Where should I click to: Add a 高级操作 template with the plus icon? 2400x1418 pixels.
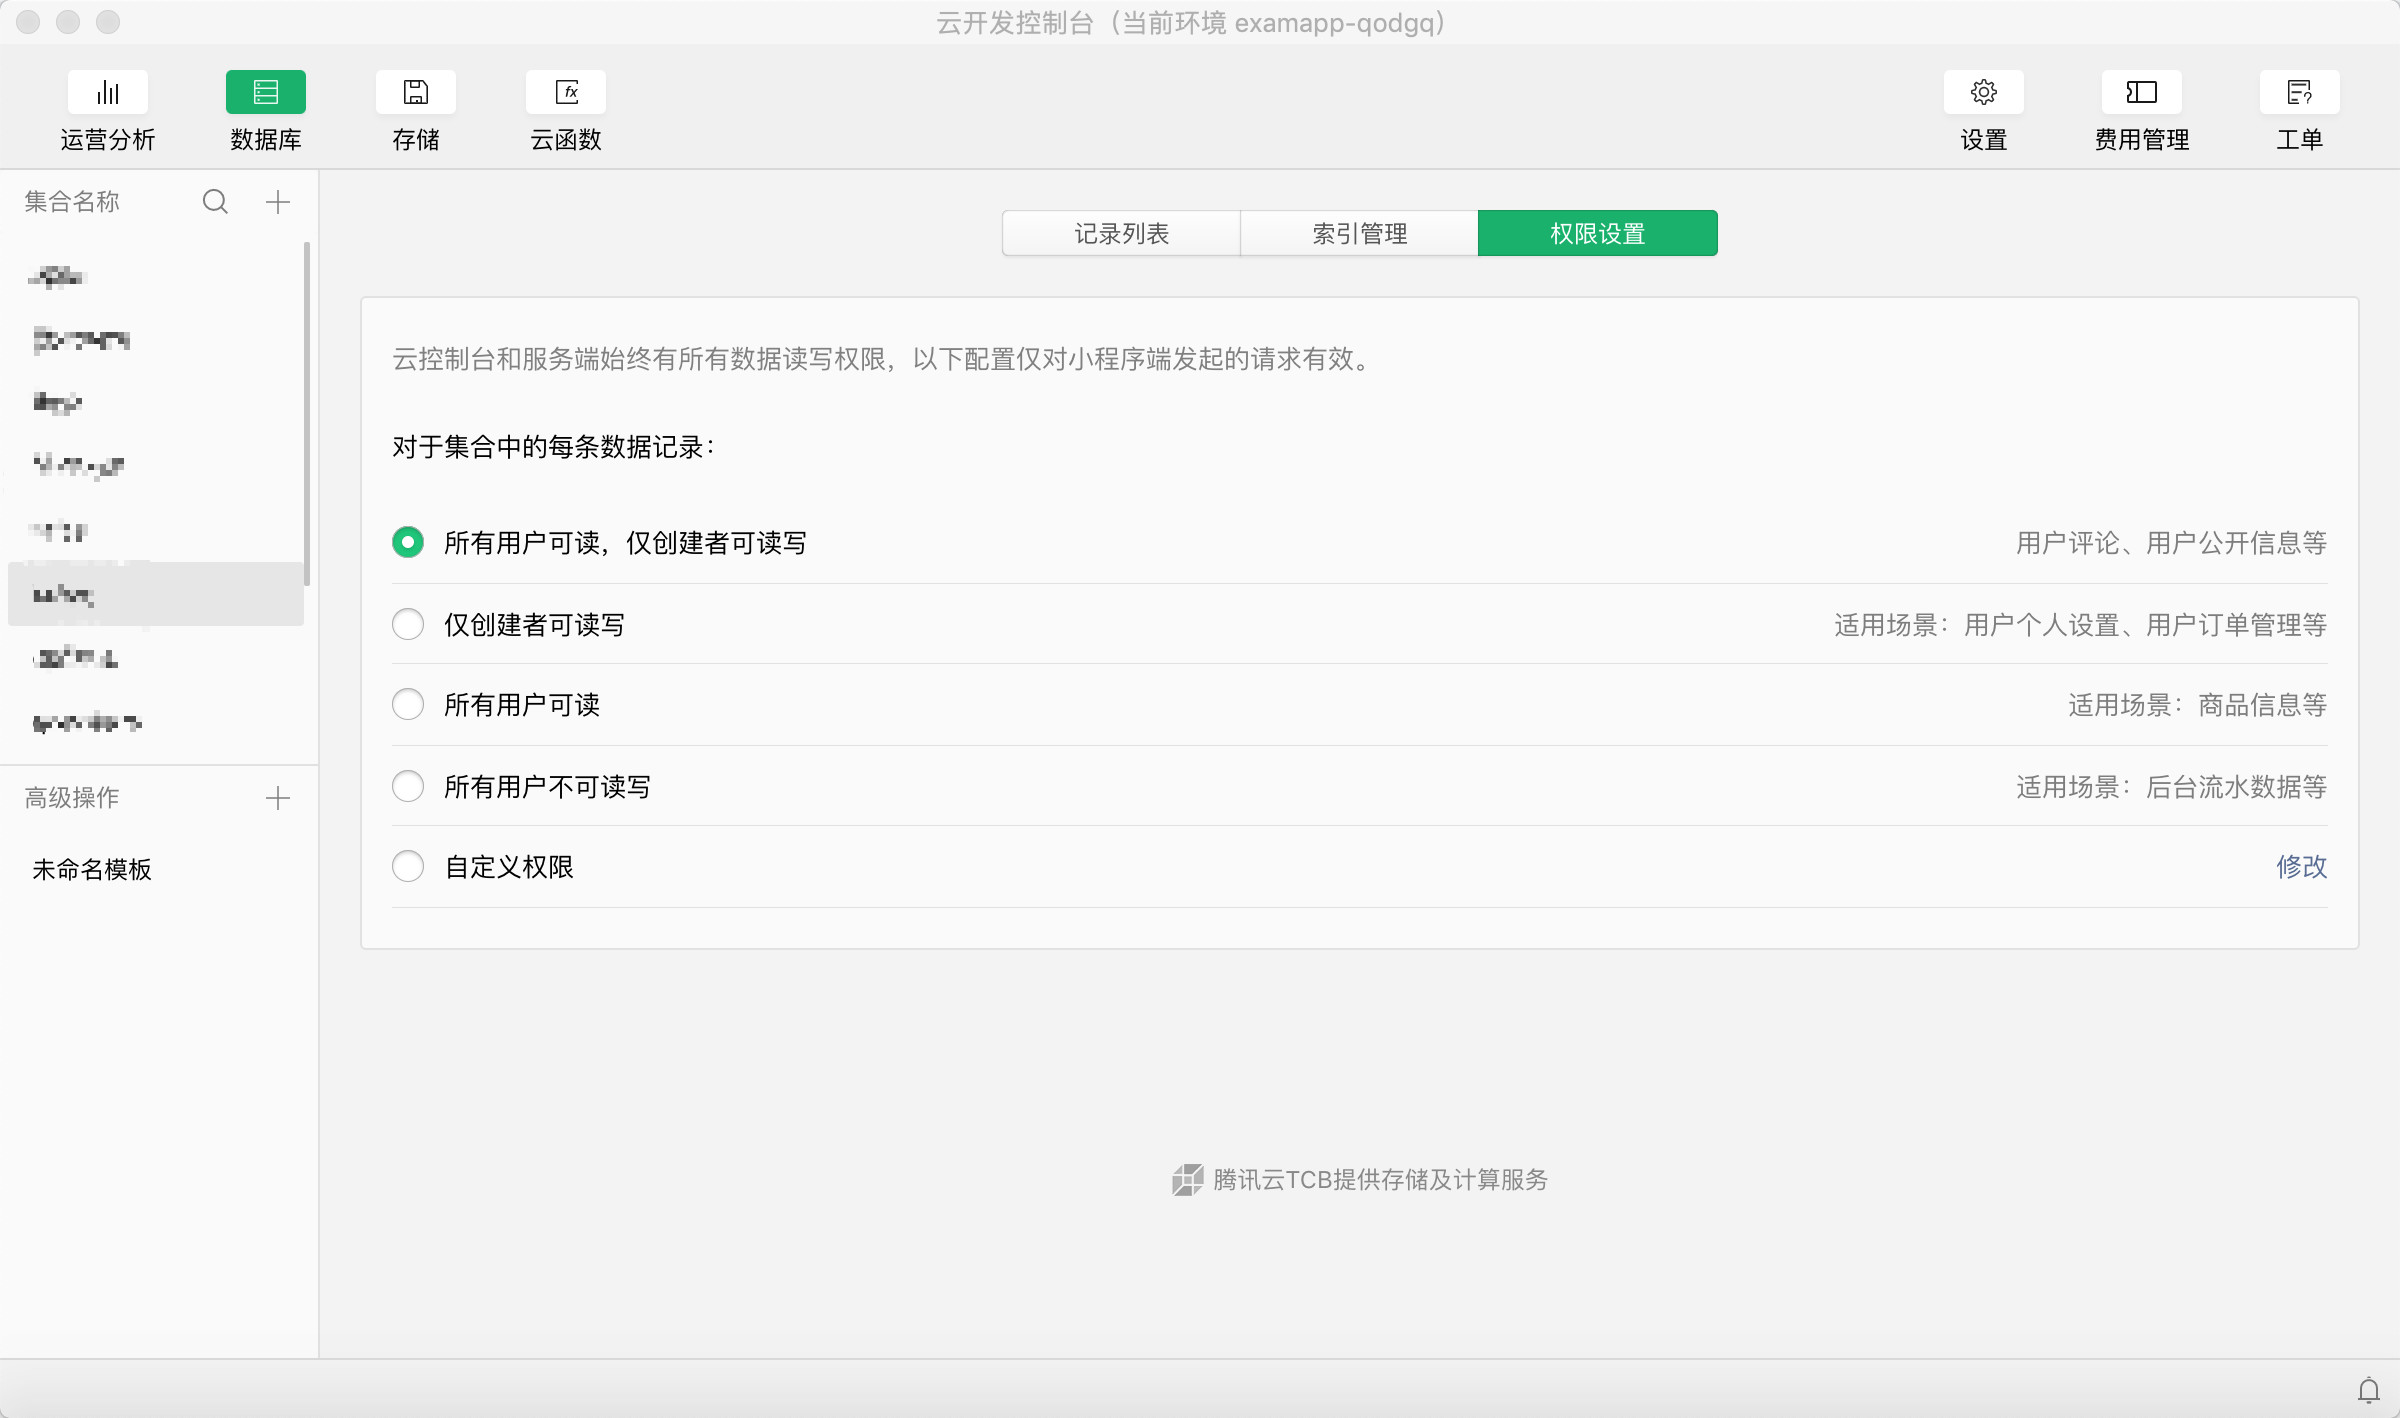[x=278, y=798]
